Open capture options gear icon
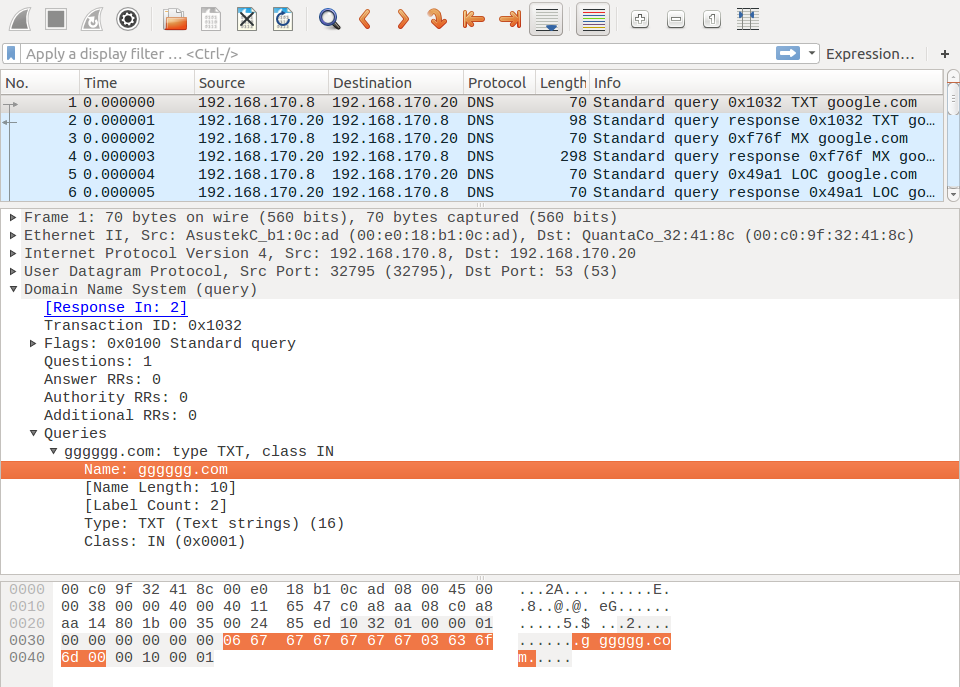 pyautogui.click(x=127, y=18)
